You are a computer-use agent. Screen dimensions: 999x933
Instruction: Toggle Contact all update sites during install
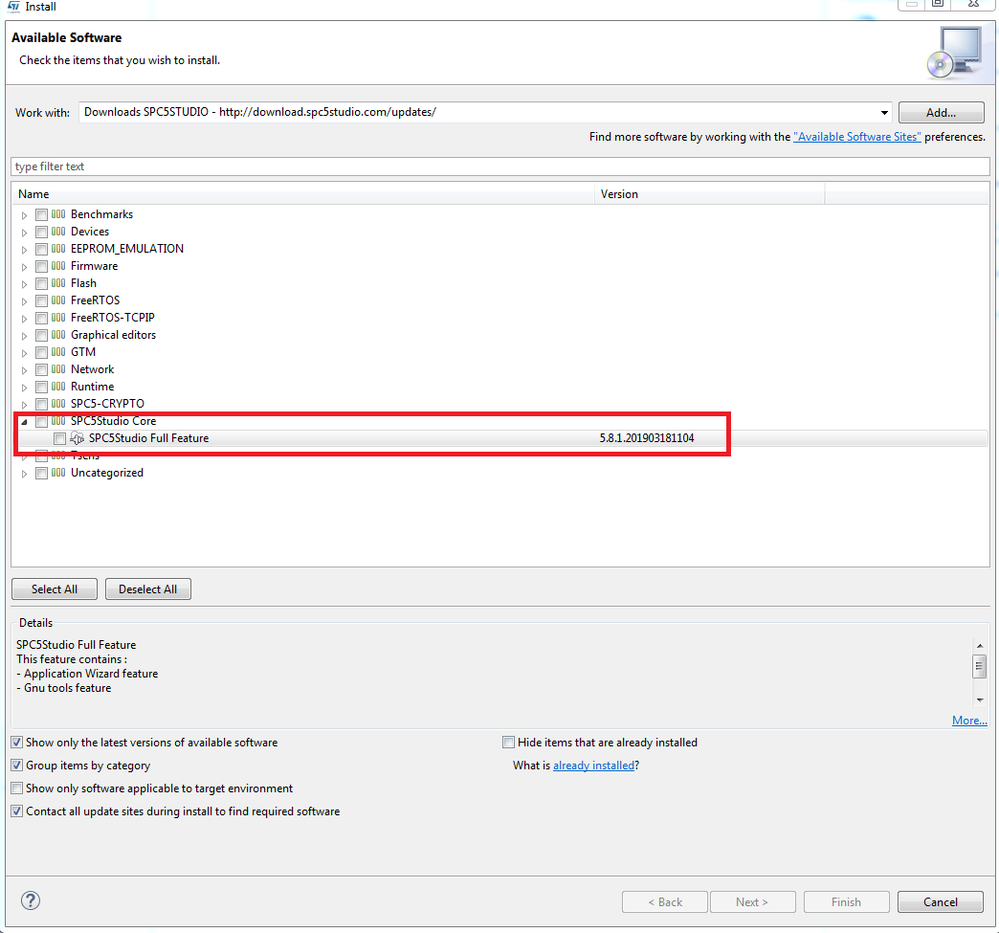(x=17, y=811)
